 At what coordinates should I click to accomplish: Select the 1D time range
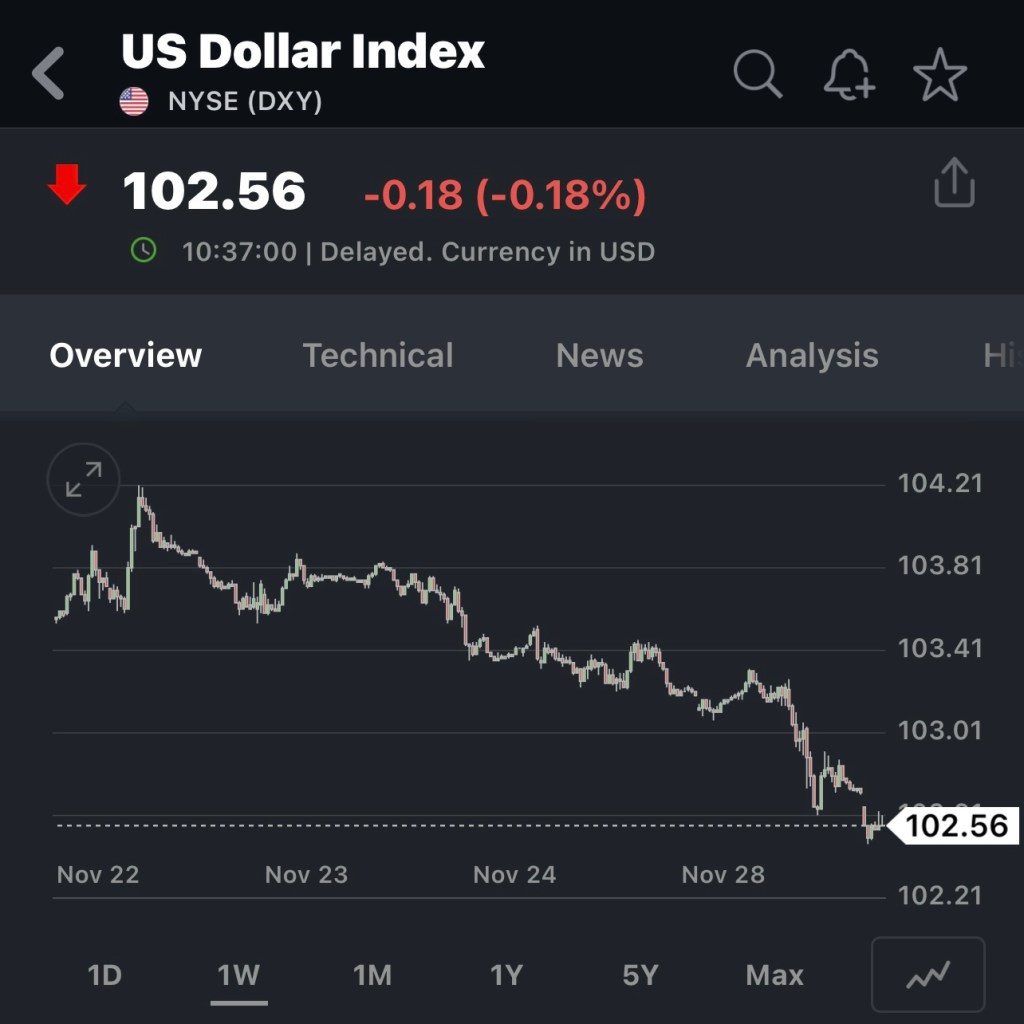tap(104, 975)
